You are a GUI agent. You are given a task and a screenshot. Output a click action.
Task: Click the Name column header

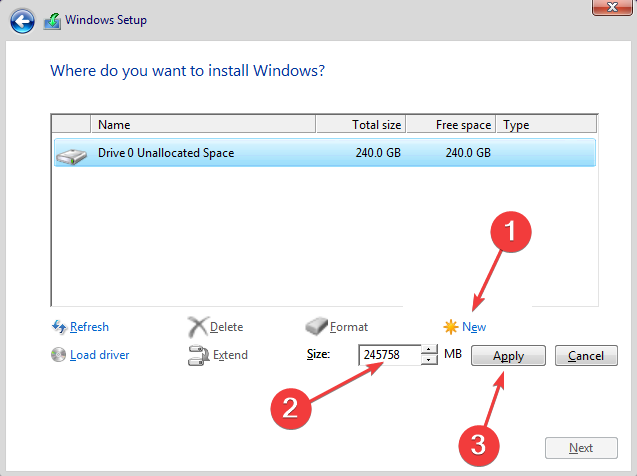tap(203, 124)
